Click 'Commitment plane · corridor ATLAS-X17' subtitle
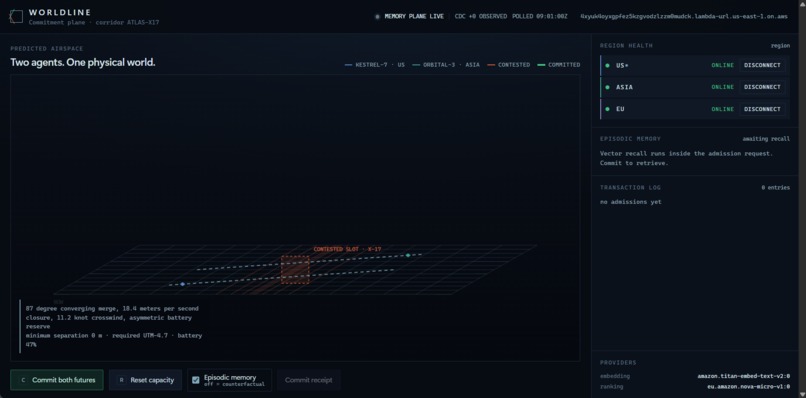Screen dimensions: 806x398 point(94,23)
